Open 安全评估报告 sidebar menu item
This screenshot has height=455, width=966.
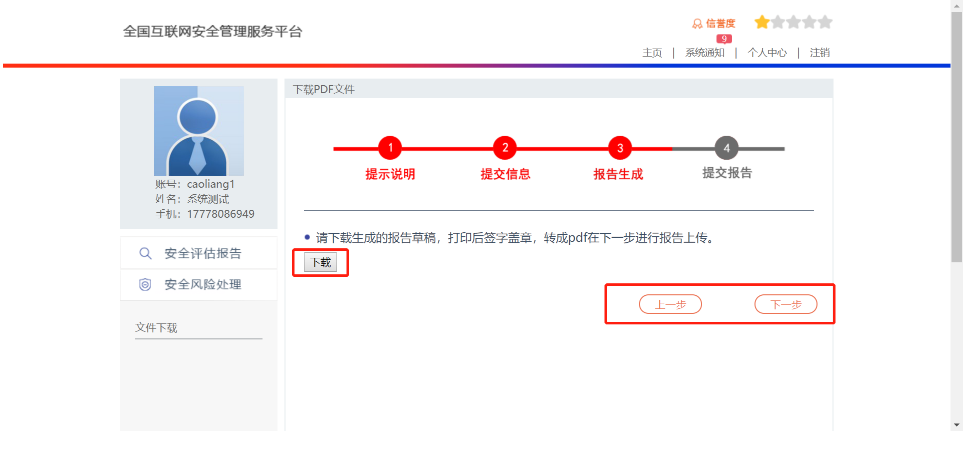pos(198,253)
